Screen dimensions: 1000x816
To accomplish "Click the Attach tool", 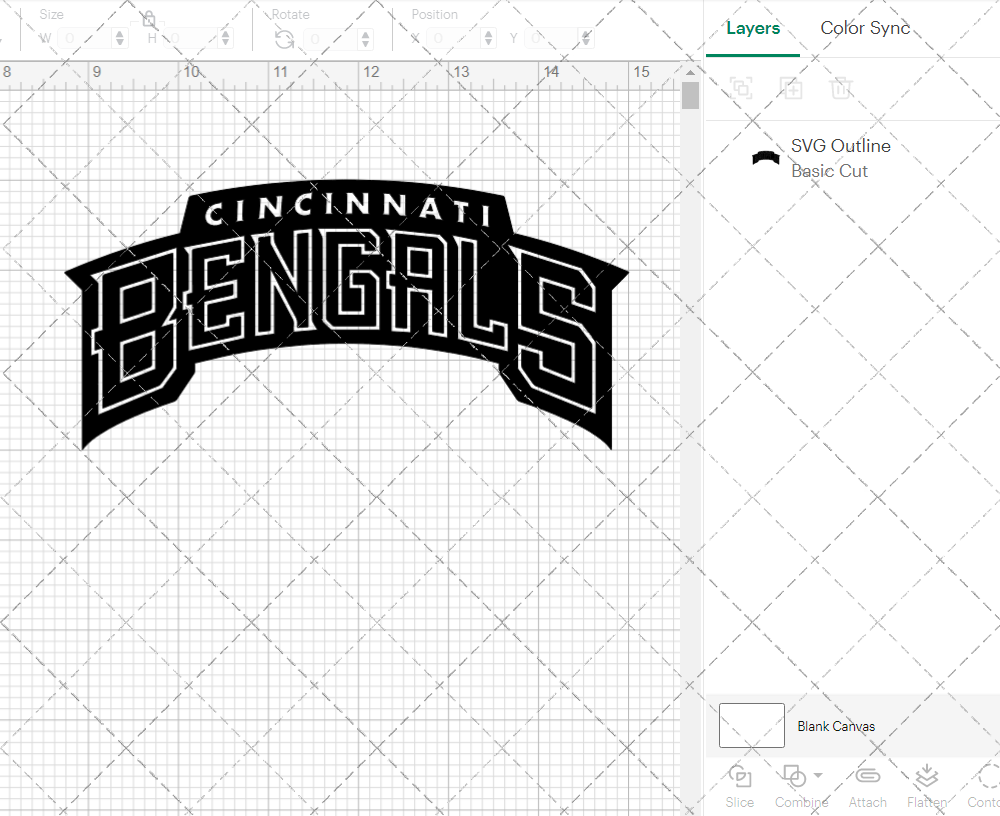I will [x=867, y=787].
